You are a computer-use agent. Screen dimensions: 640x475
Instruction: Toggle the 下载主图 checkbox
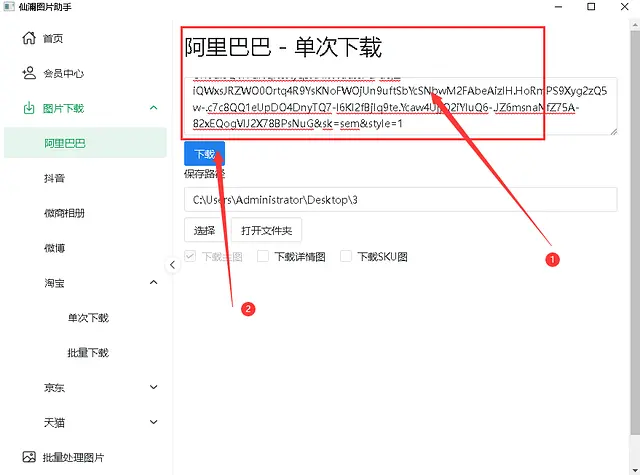pyautogui.click(x=190, y=256)
